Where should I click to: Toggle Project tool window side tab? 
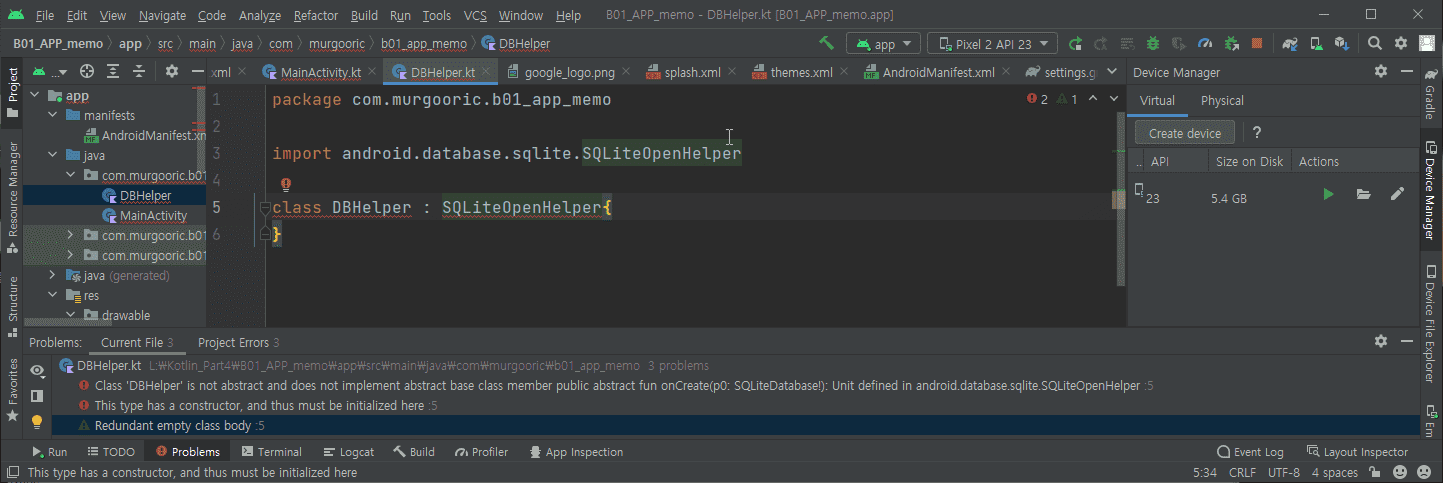[x=13, y=92]
